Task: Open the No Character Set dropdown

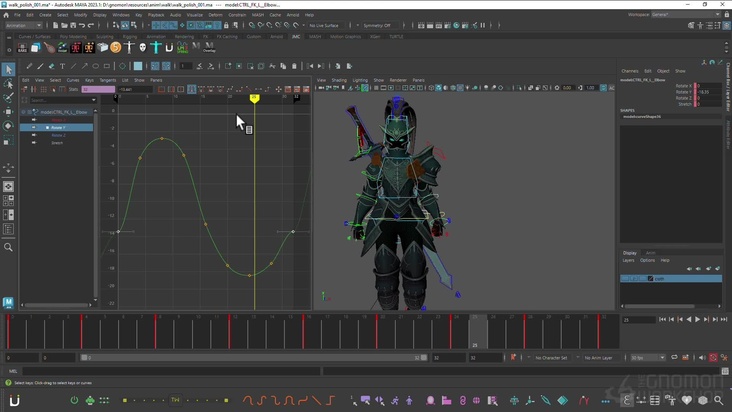Action: (x=551, y=357)
